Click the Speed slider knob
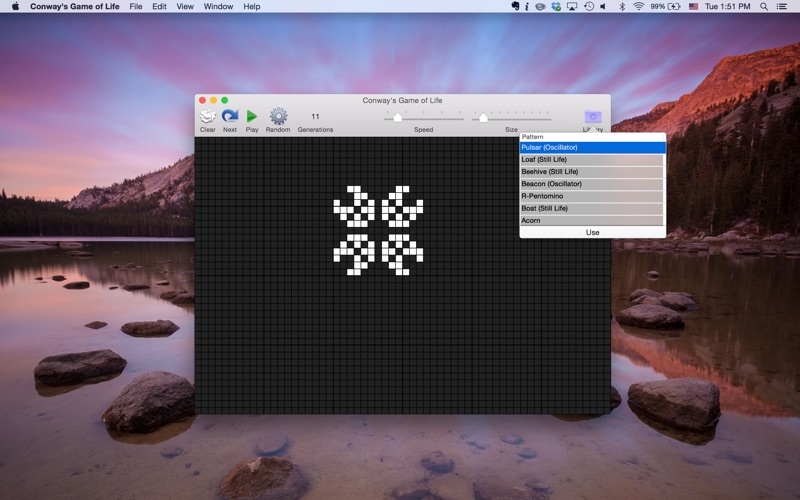The height and width of the screenshot is (500, 800). click(397, 118)
